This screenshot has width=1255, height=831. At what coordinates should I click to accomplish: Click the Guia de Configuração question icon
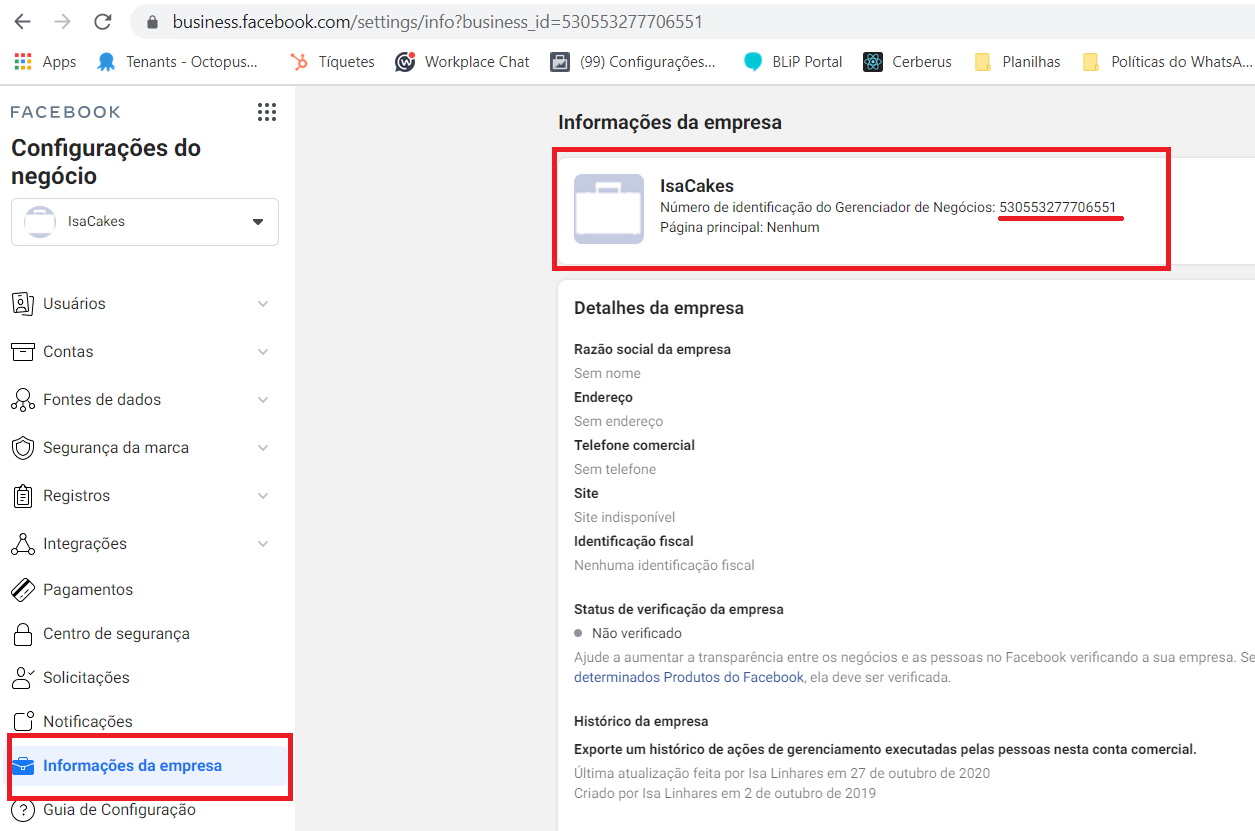pyautogui.click(x=22, y=810)
